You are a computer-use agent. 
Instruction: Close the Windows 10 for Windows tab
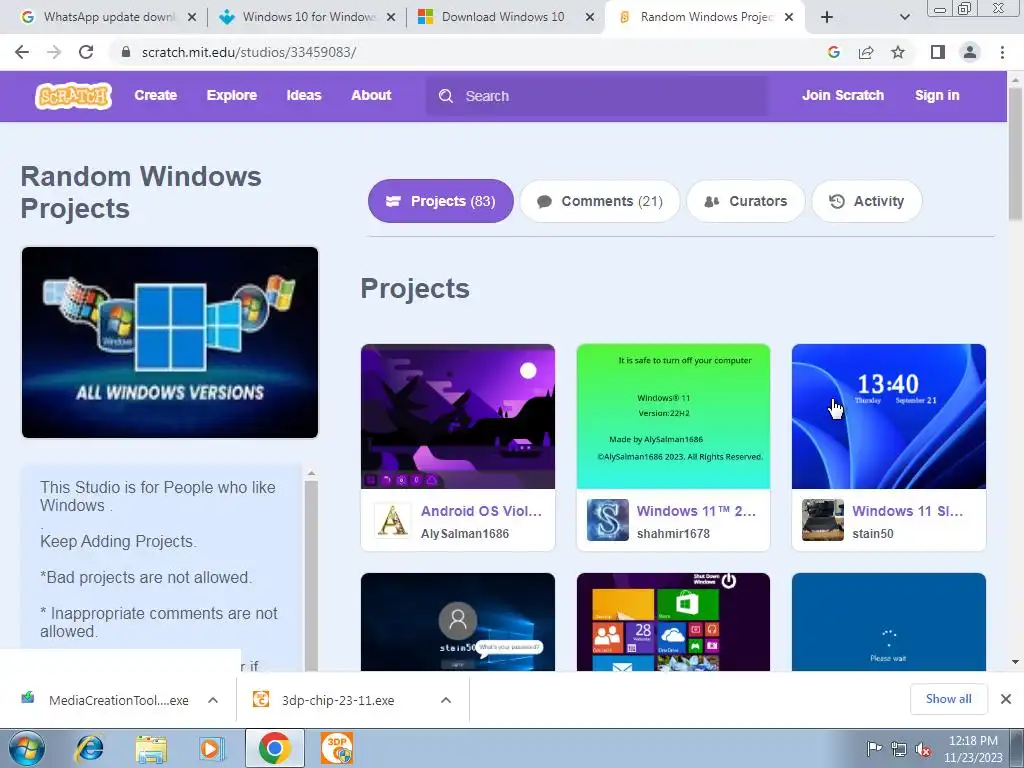pyautogui.click(x=391, y=18)
